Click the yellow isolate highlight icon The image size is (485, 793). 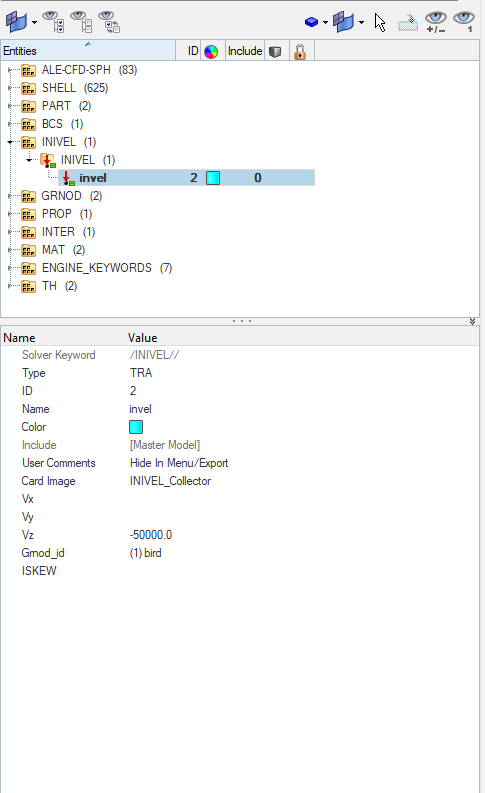pyautogui.click(x=408, y=22)
